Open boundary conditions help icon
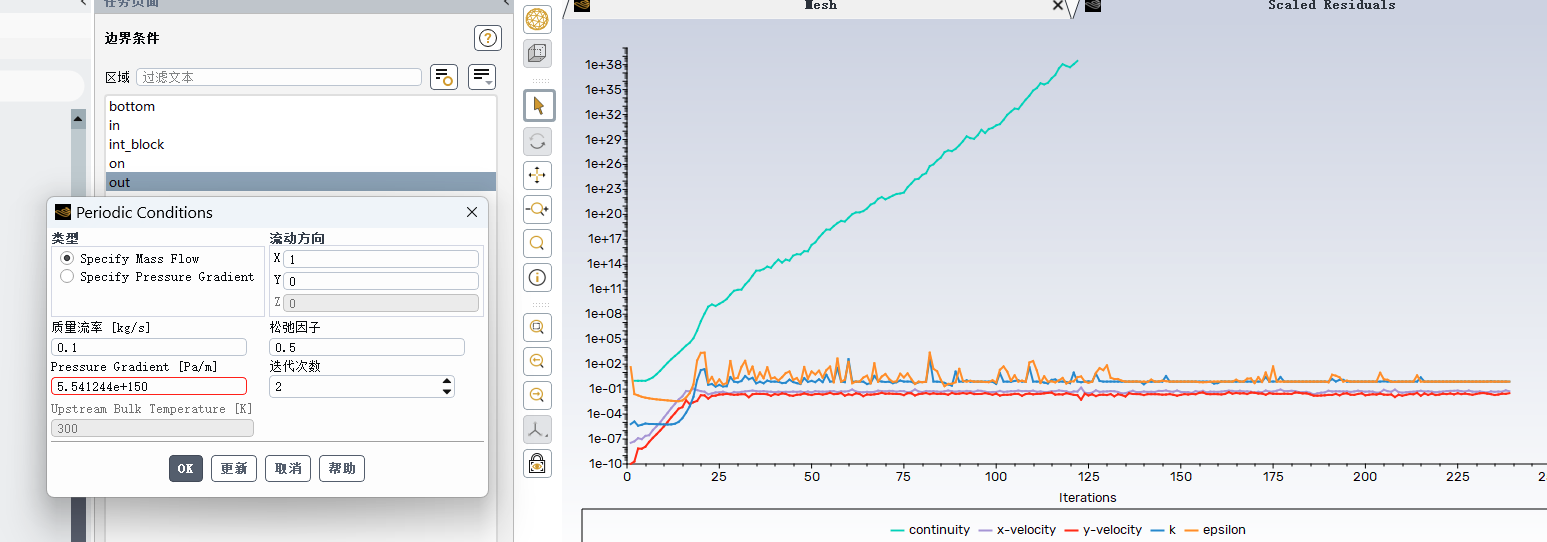 (x=487, y=38)
